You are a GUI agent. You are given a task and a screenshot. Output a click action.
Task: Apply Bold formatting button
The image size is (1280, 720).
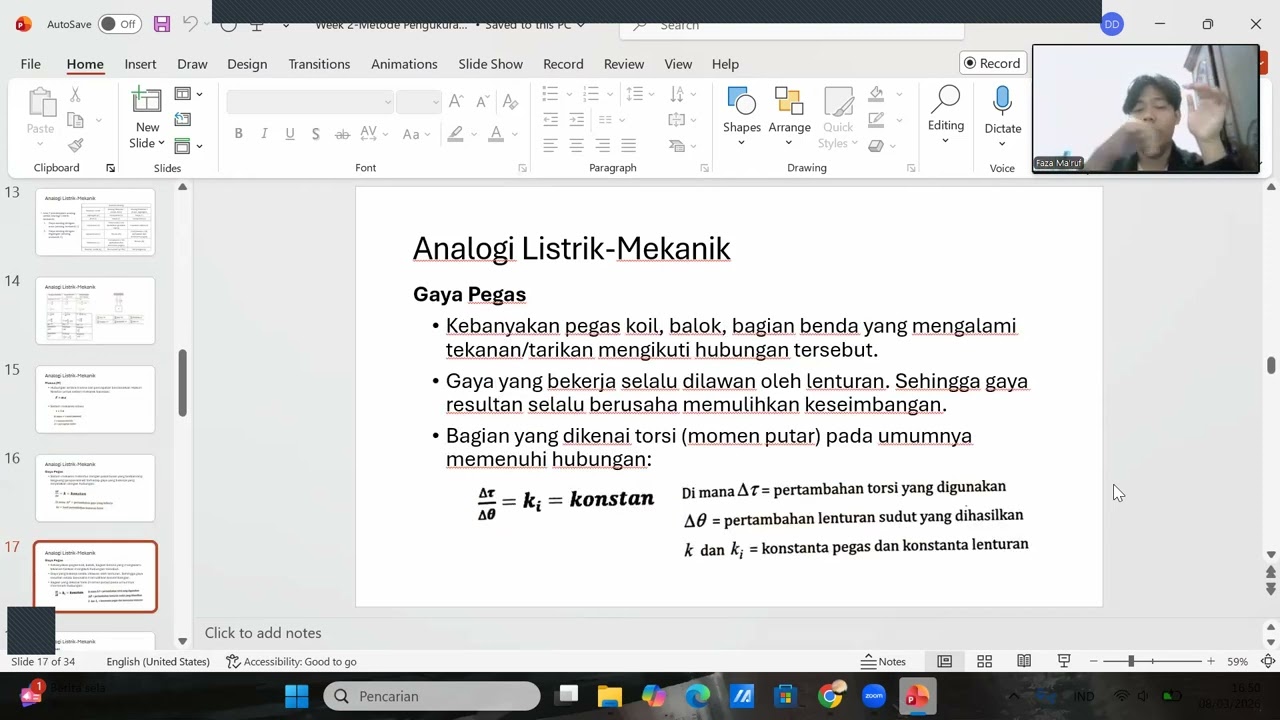pos(238,134)
